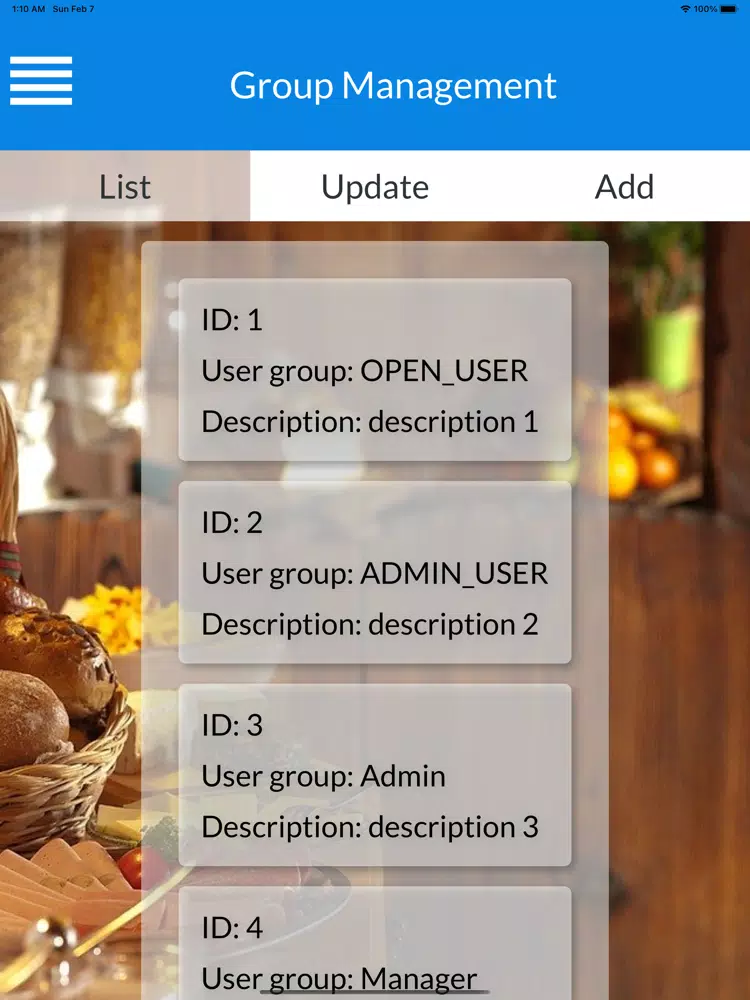The image size is (750, 1000).
Task: Select Description: description 1 line
Action: point(370,422)
